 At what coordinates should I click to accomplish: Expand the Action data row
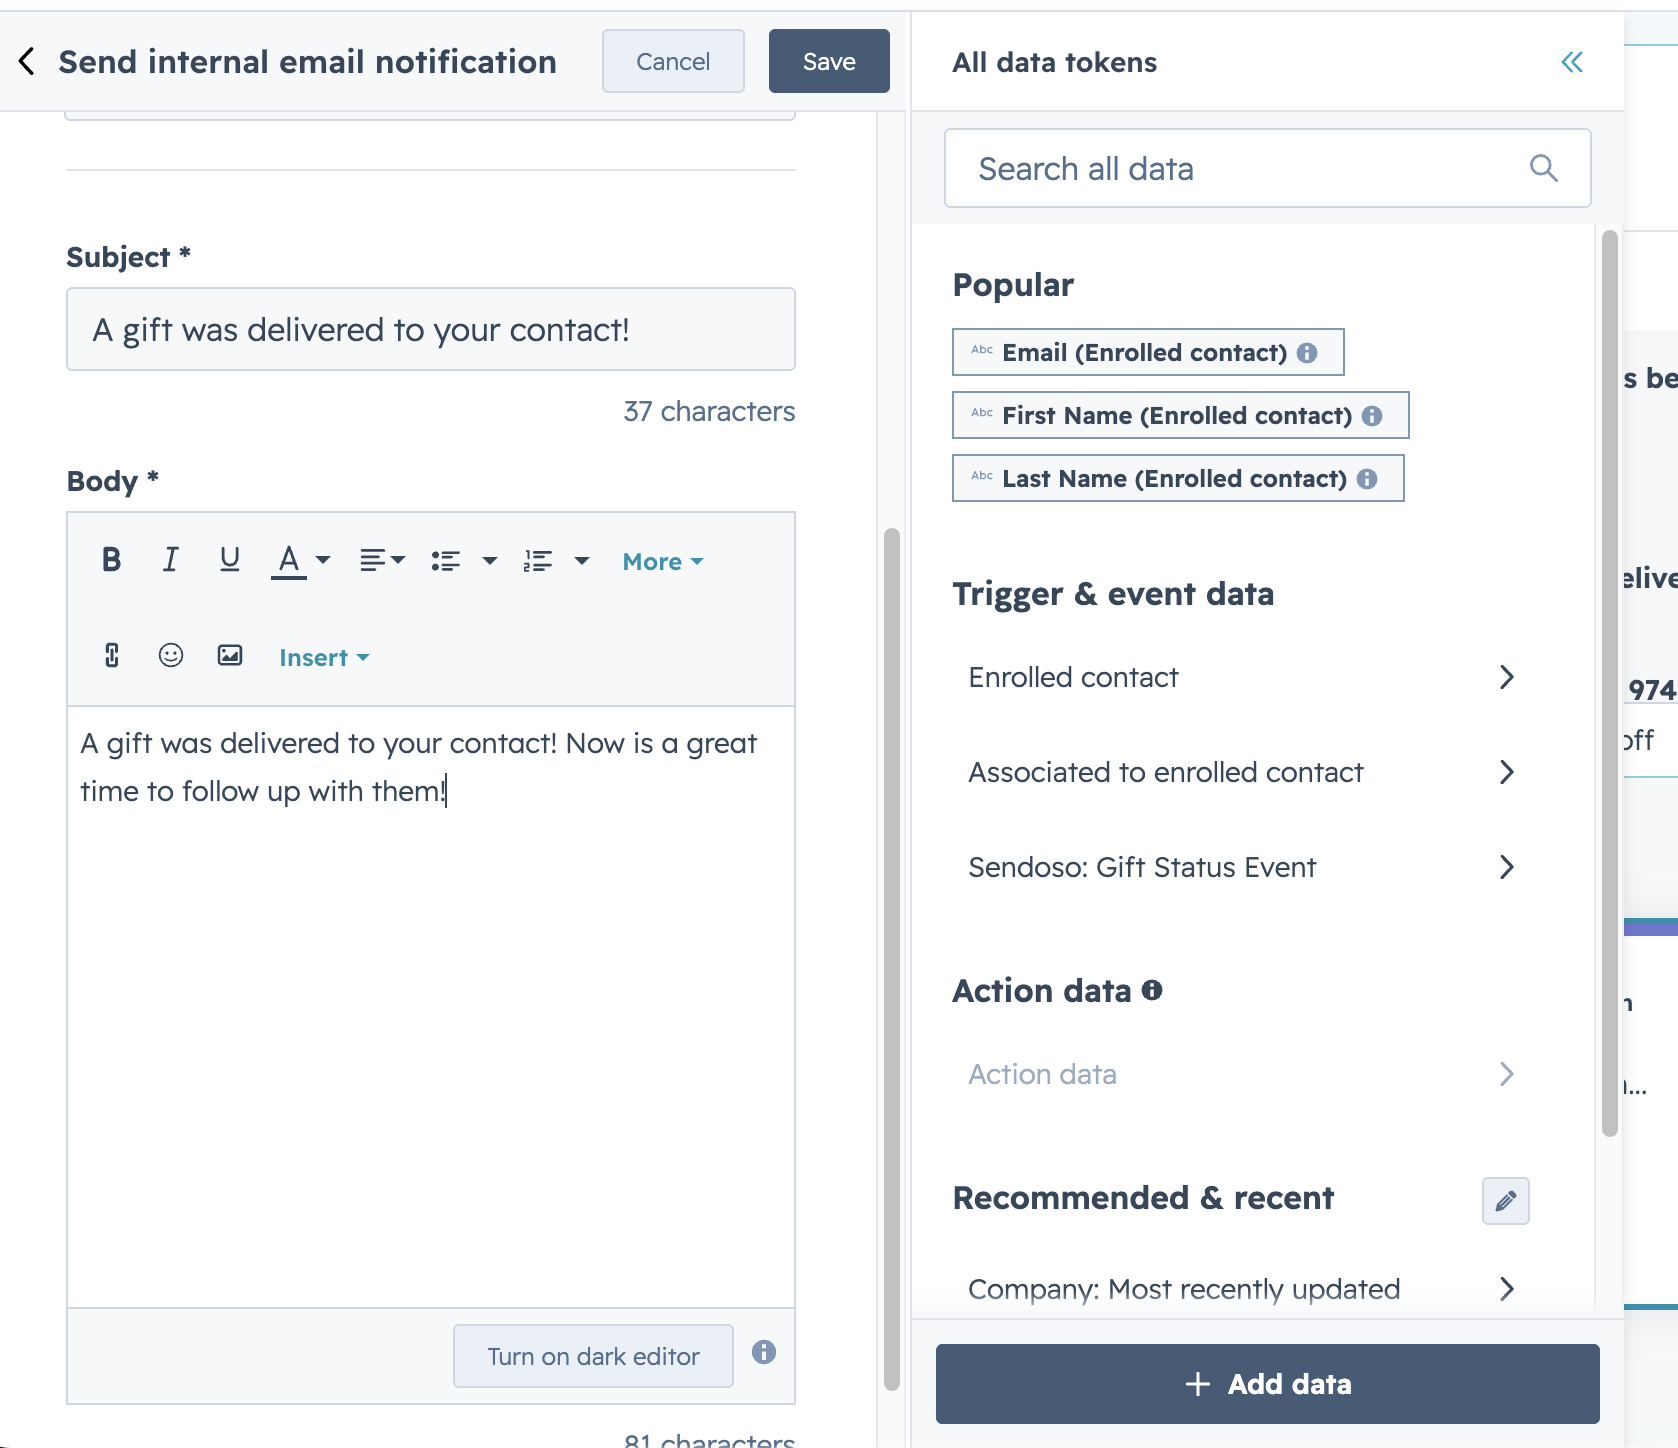point(1240,1074)
